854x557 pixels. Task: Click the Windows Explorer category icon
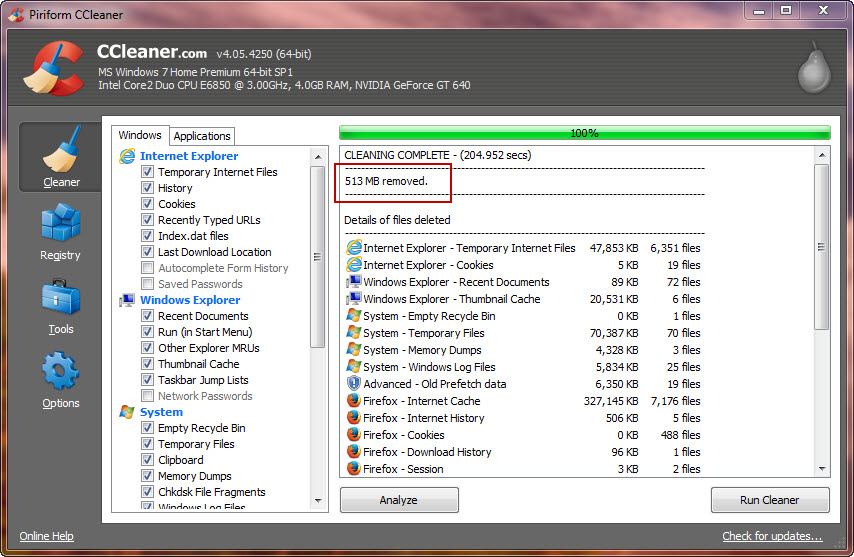(127, 300)
